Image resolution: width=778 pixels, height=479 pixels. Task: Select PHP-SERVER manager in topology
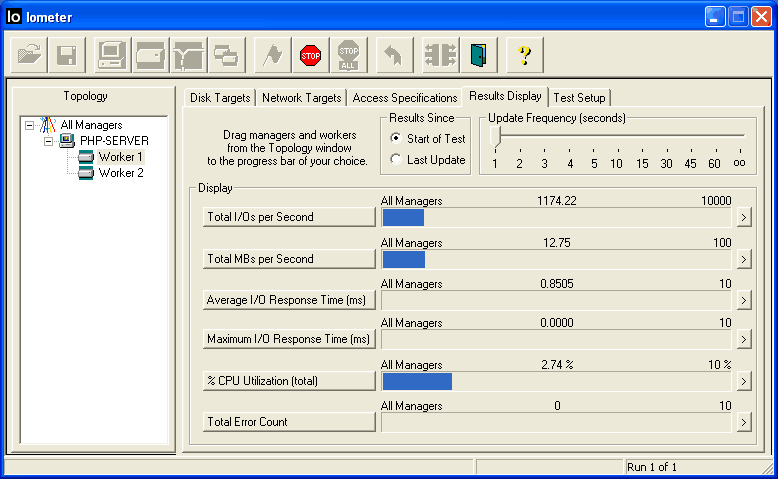click(x=114, y=141)
